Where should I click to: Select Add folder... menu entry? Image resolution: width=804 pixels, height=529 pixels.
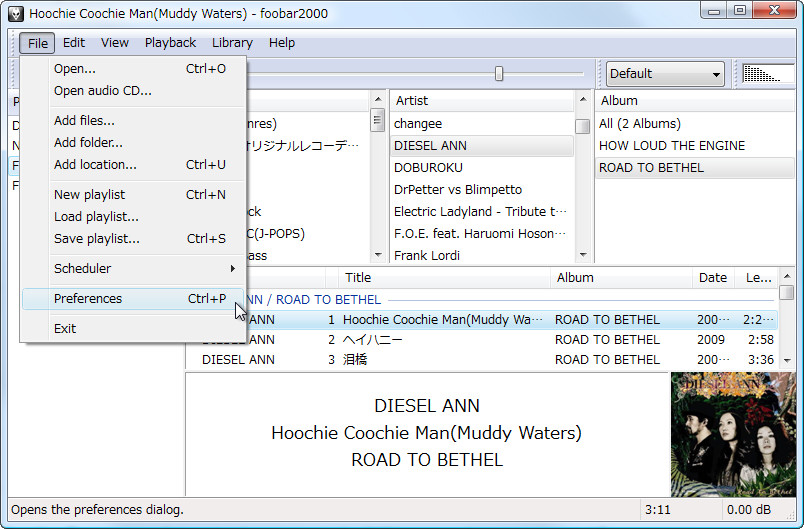click(x=133, y=143)
